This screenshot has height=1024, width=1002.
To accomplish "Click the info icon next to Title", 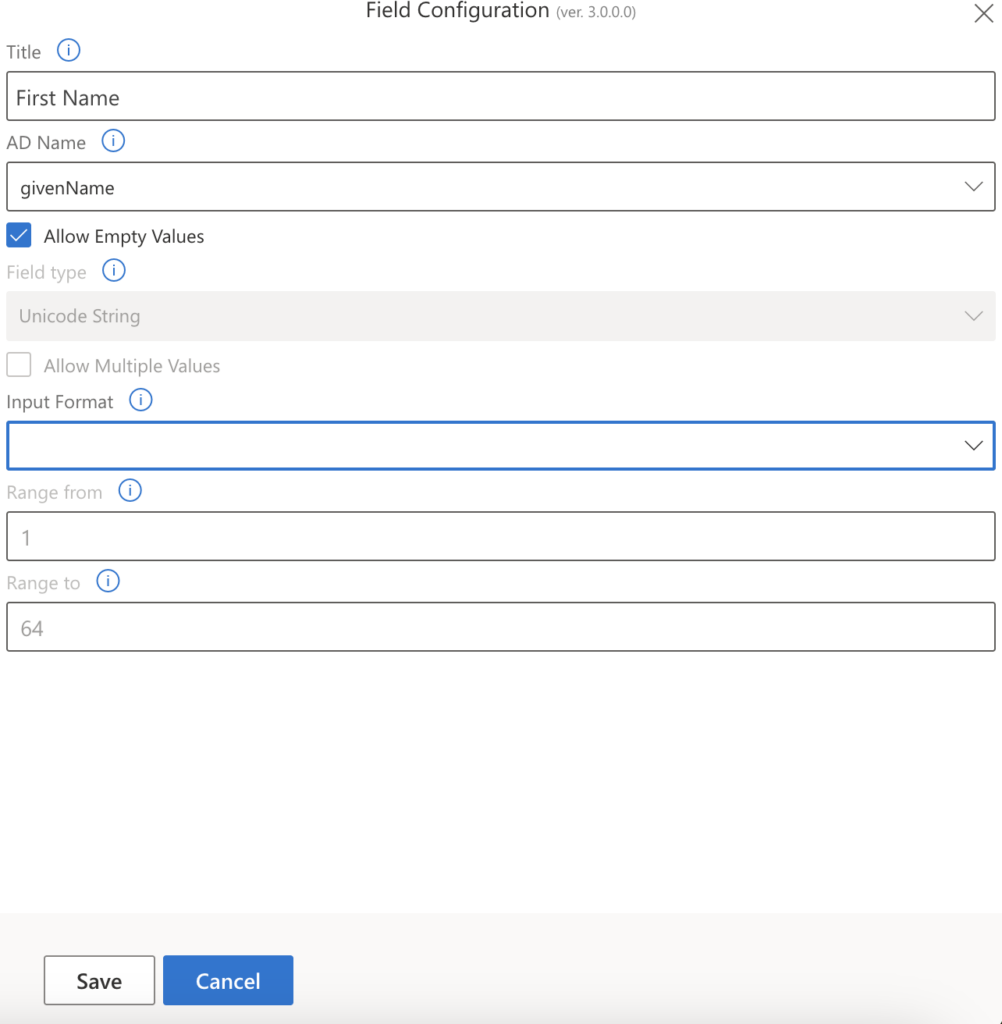I will point(67,50).
